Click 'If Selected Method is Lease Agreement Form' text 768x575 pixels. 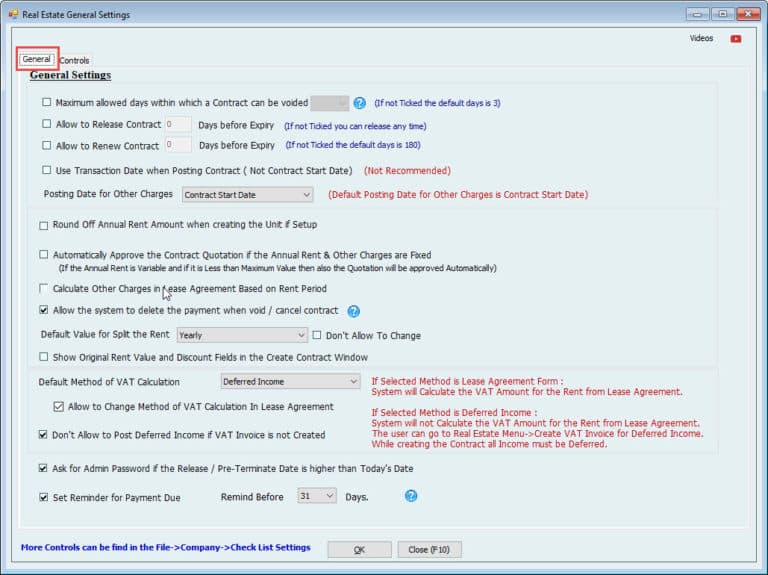(x=467, y=381)
